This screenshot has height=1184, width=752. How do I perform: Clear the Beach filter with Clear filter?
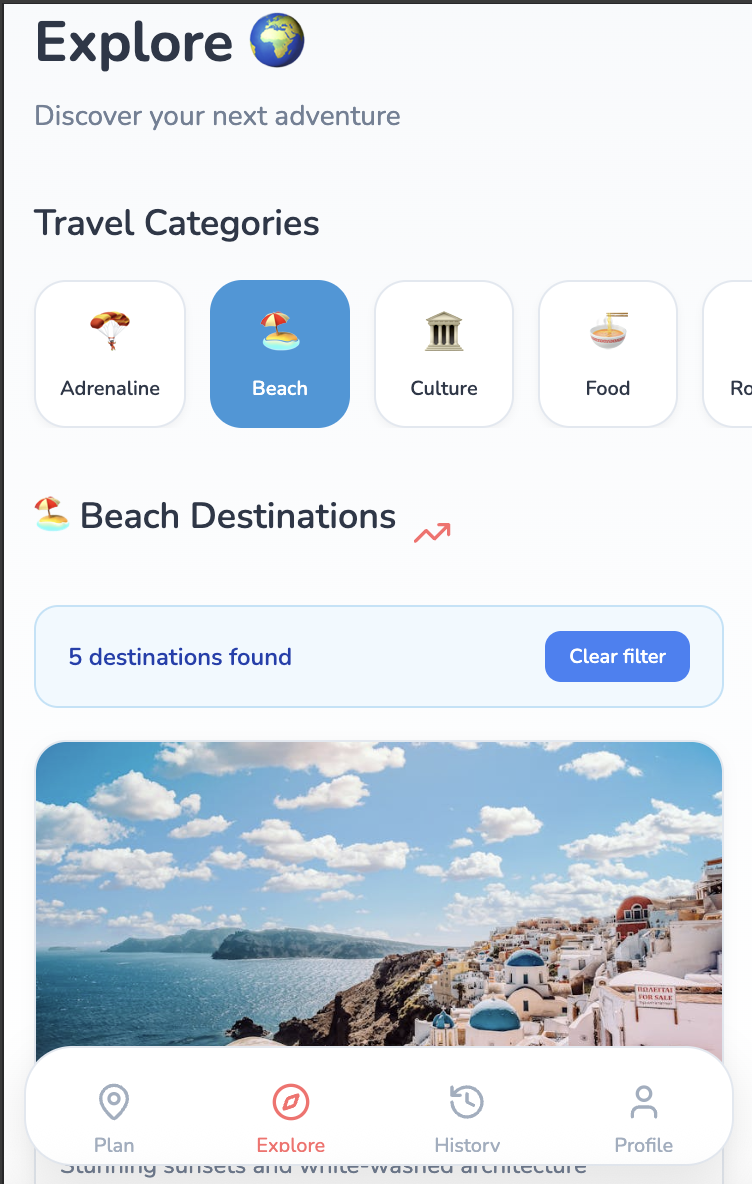tap(618, 656)
